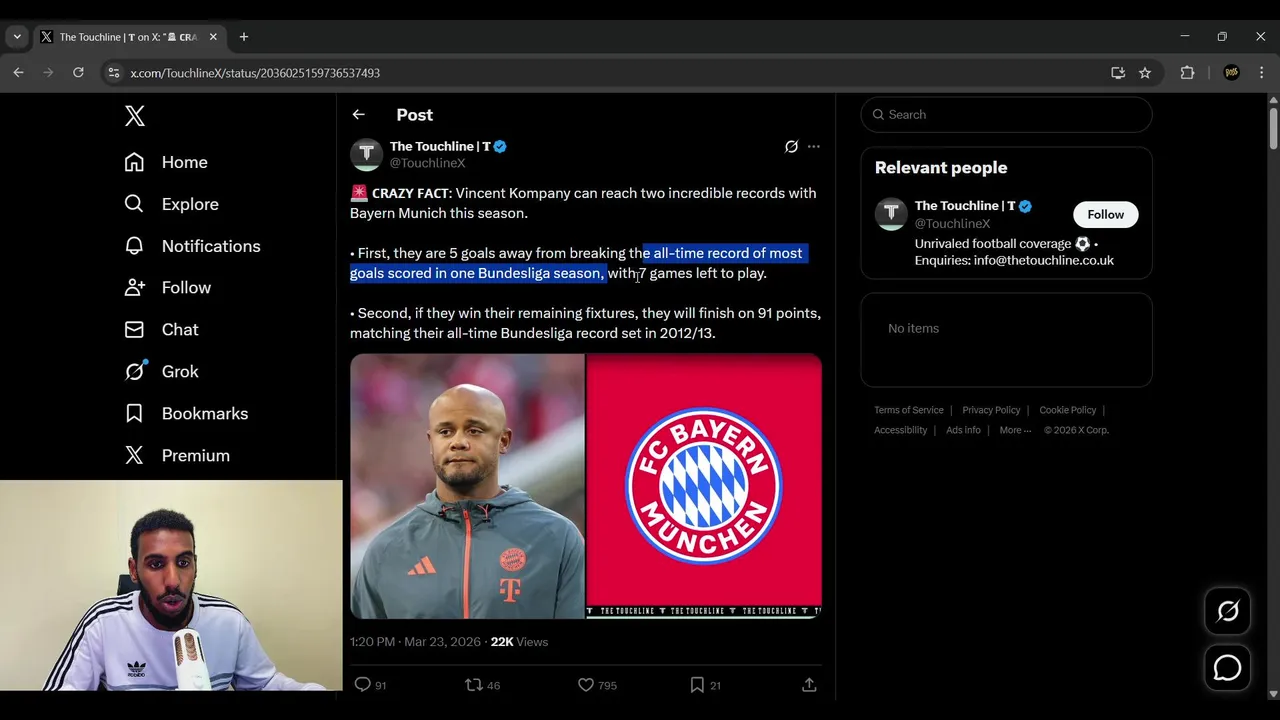Follow The Touchline in Relevant people

pyautogui.click(x=1105, y=215)
